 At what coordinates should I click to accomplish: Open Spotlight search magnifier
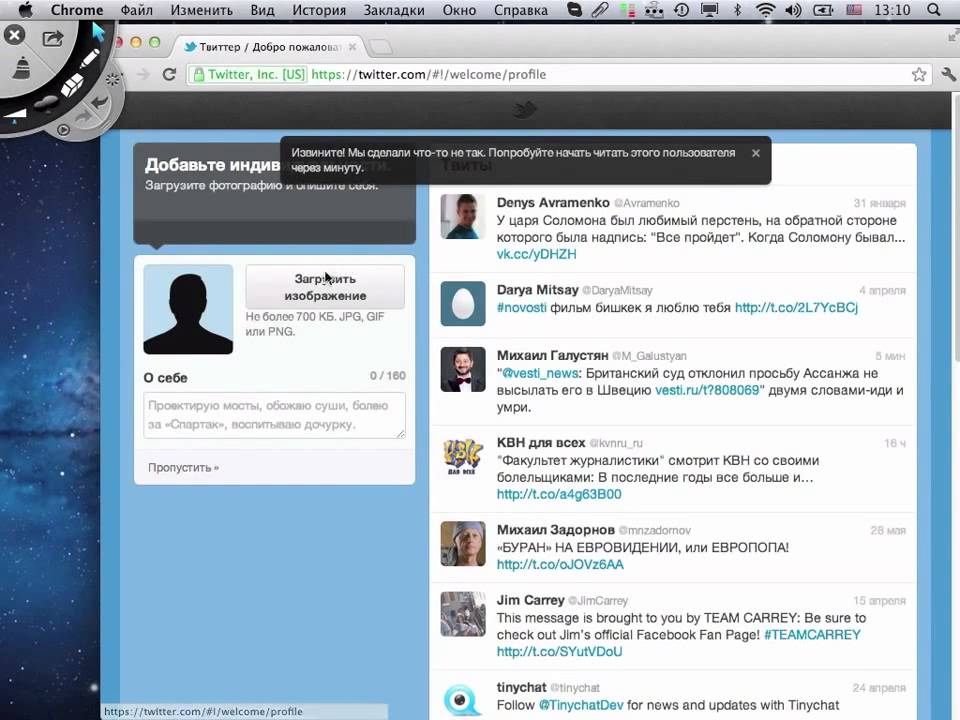click(934, 10)
